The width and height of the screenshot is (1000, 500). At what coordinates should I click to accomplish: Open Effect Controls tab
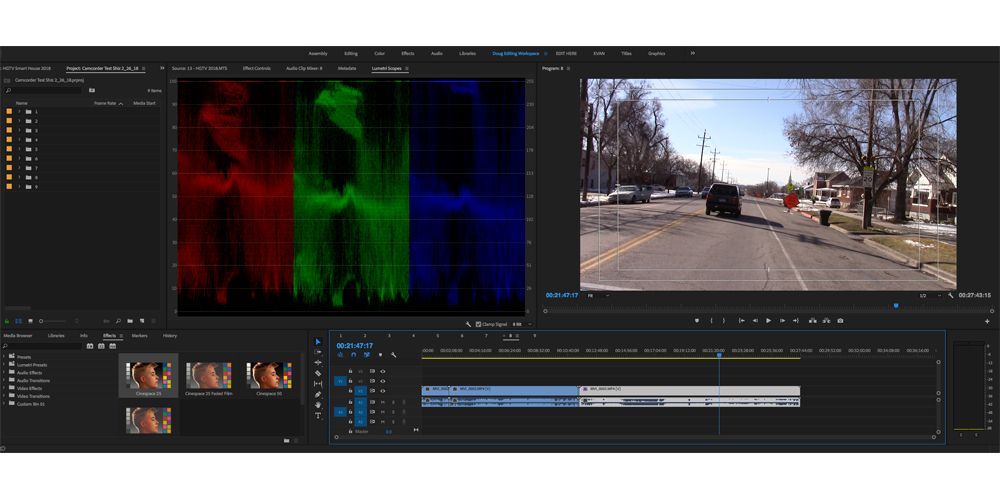click(256, 68)
